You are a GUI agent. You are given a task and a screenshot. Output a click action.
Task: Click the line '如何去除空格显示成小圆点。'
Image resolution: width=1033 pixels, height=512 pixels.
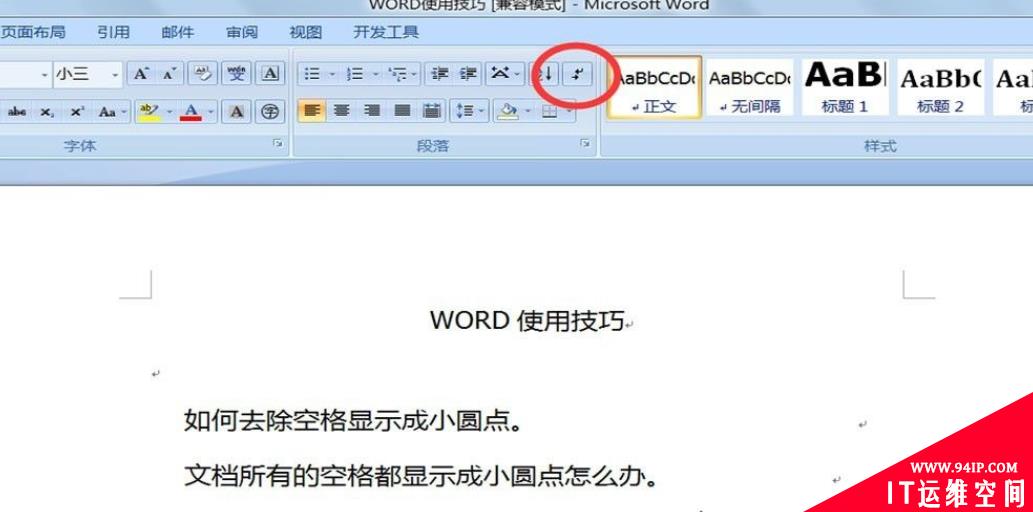tap(353, 420)
